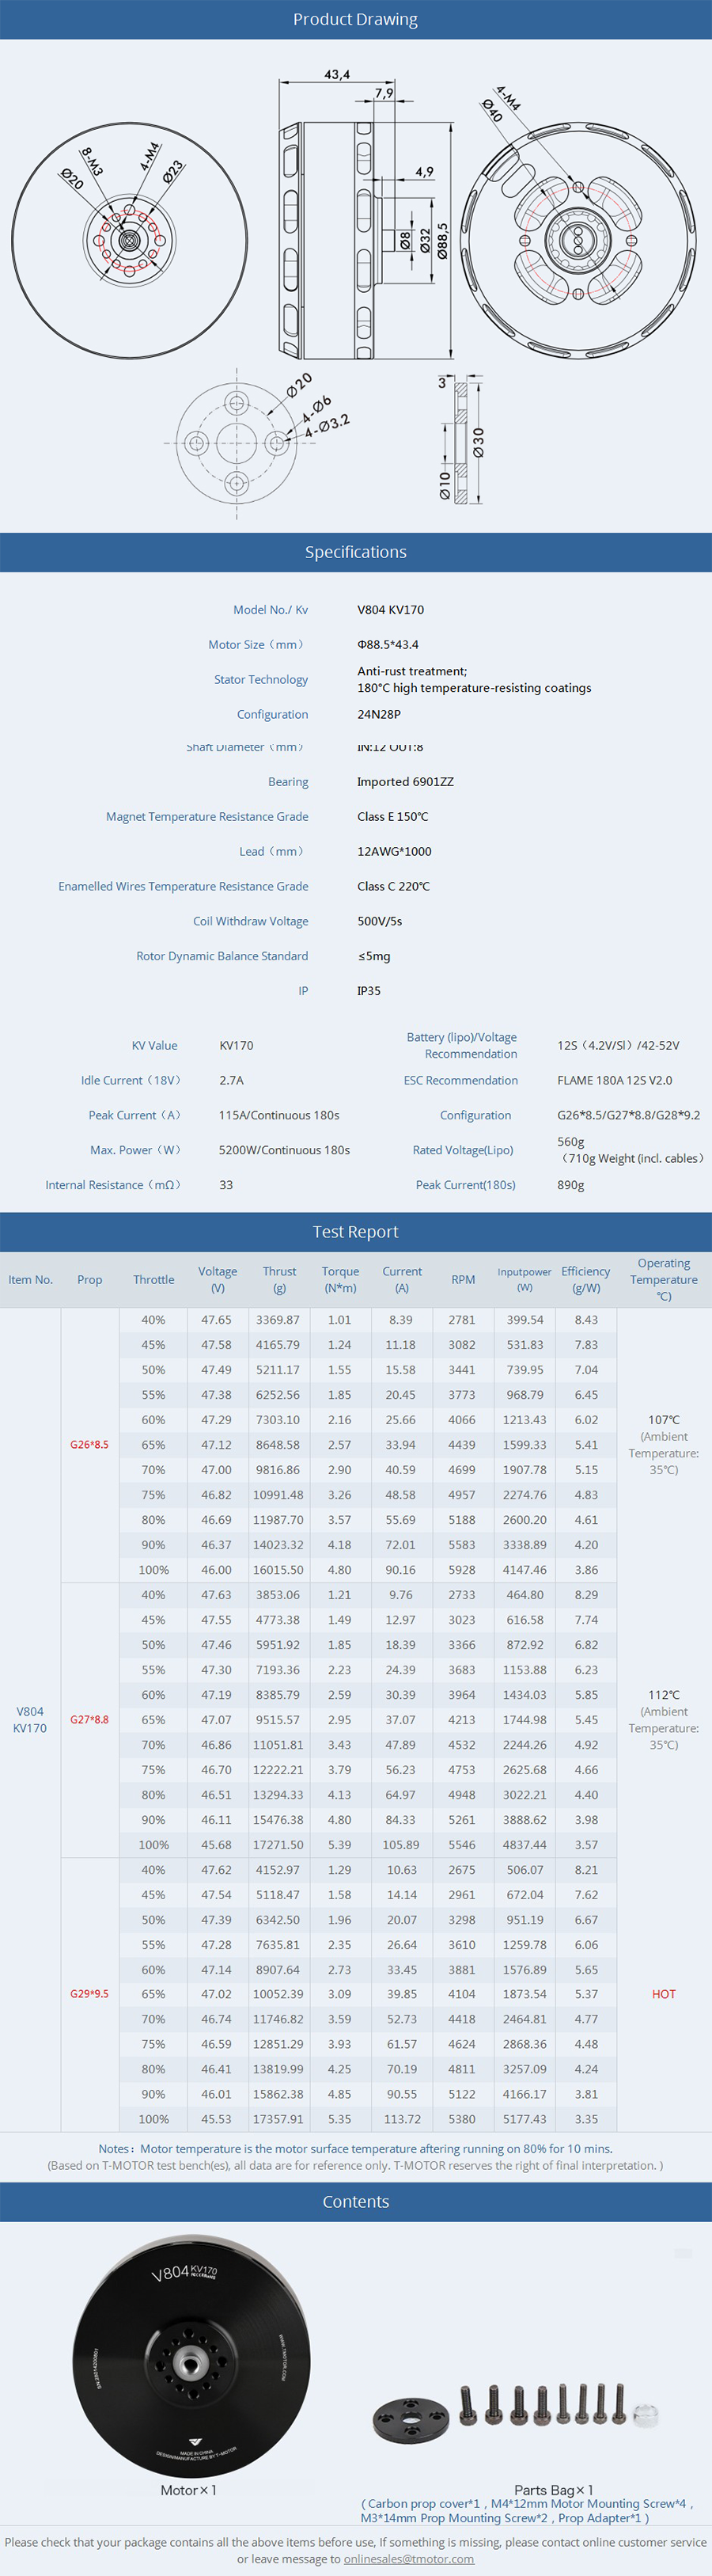Select the KV Value 'KV170'
The image size is (712, 2576).
[x=236, y=1046]
